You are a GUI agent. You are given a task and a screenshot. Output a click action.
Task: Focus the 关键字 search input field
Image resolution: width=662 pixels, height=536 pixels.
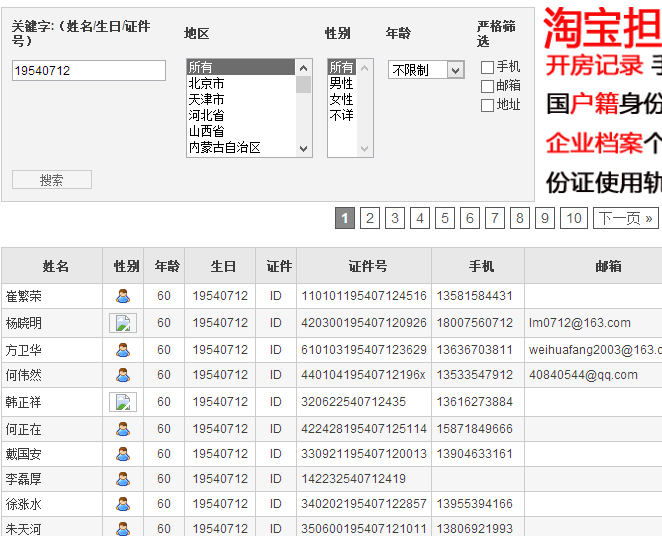[89, 71]
